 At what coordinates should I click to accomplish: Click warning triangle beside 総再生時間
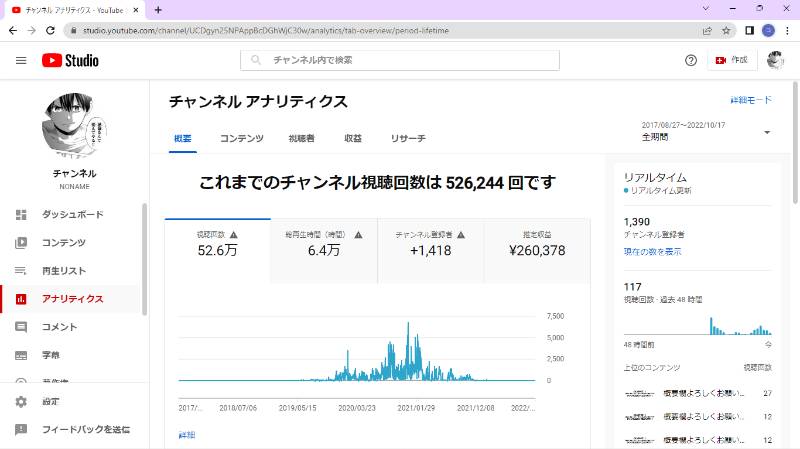point(358,235)
